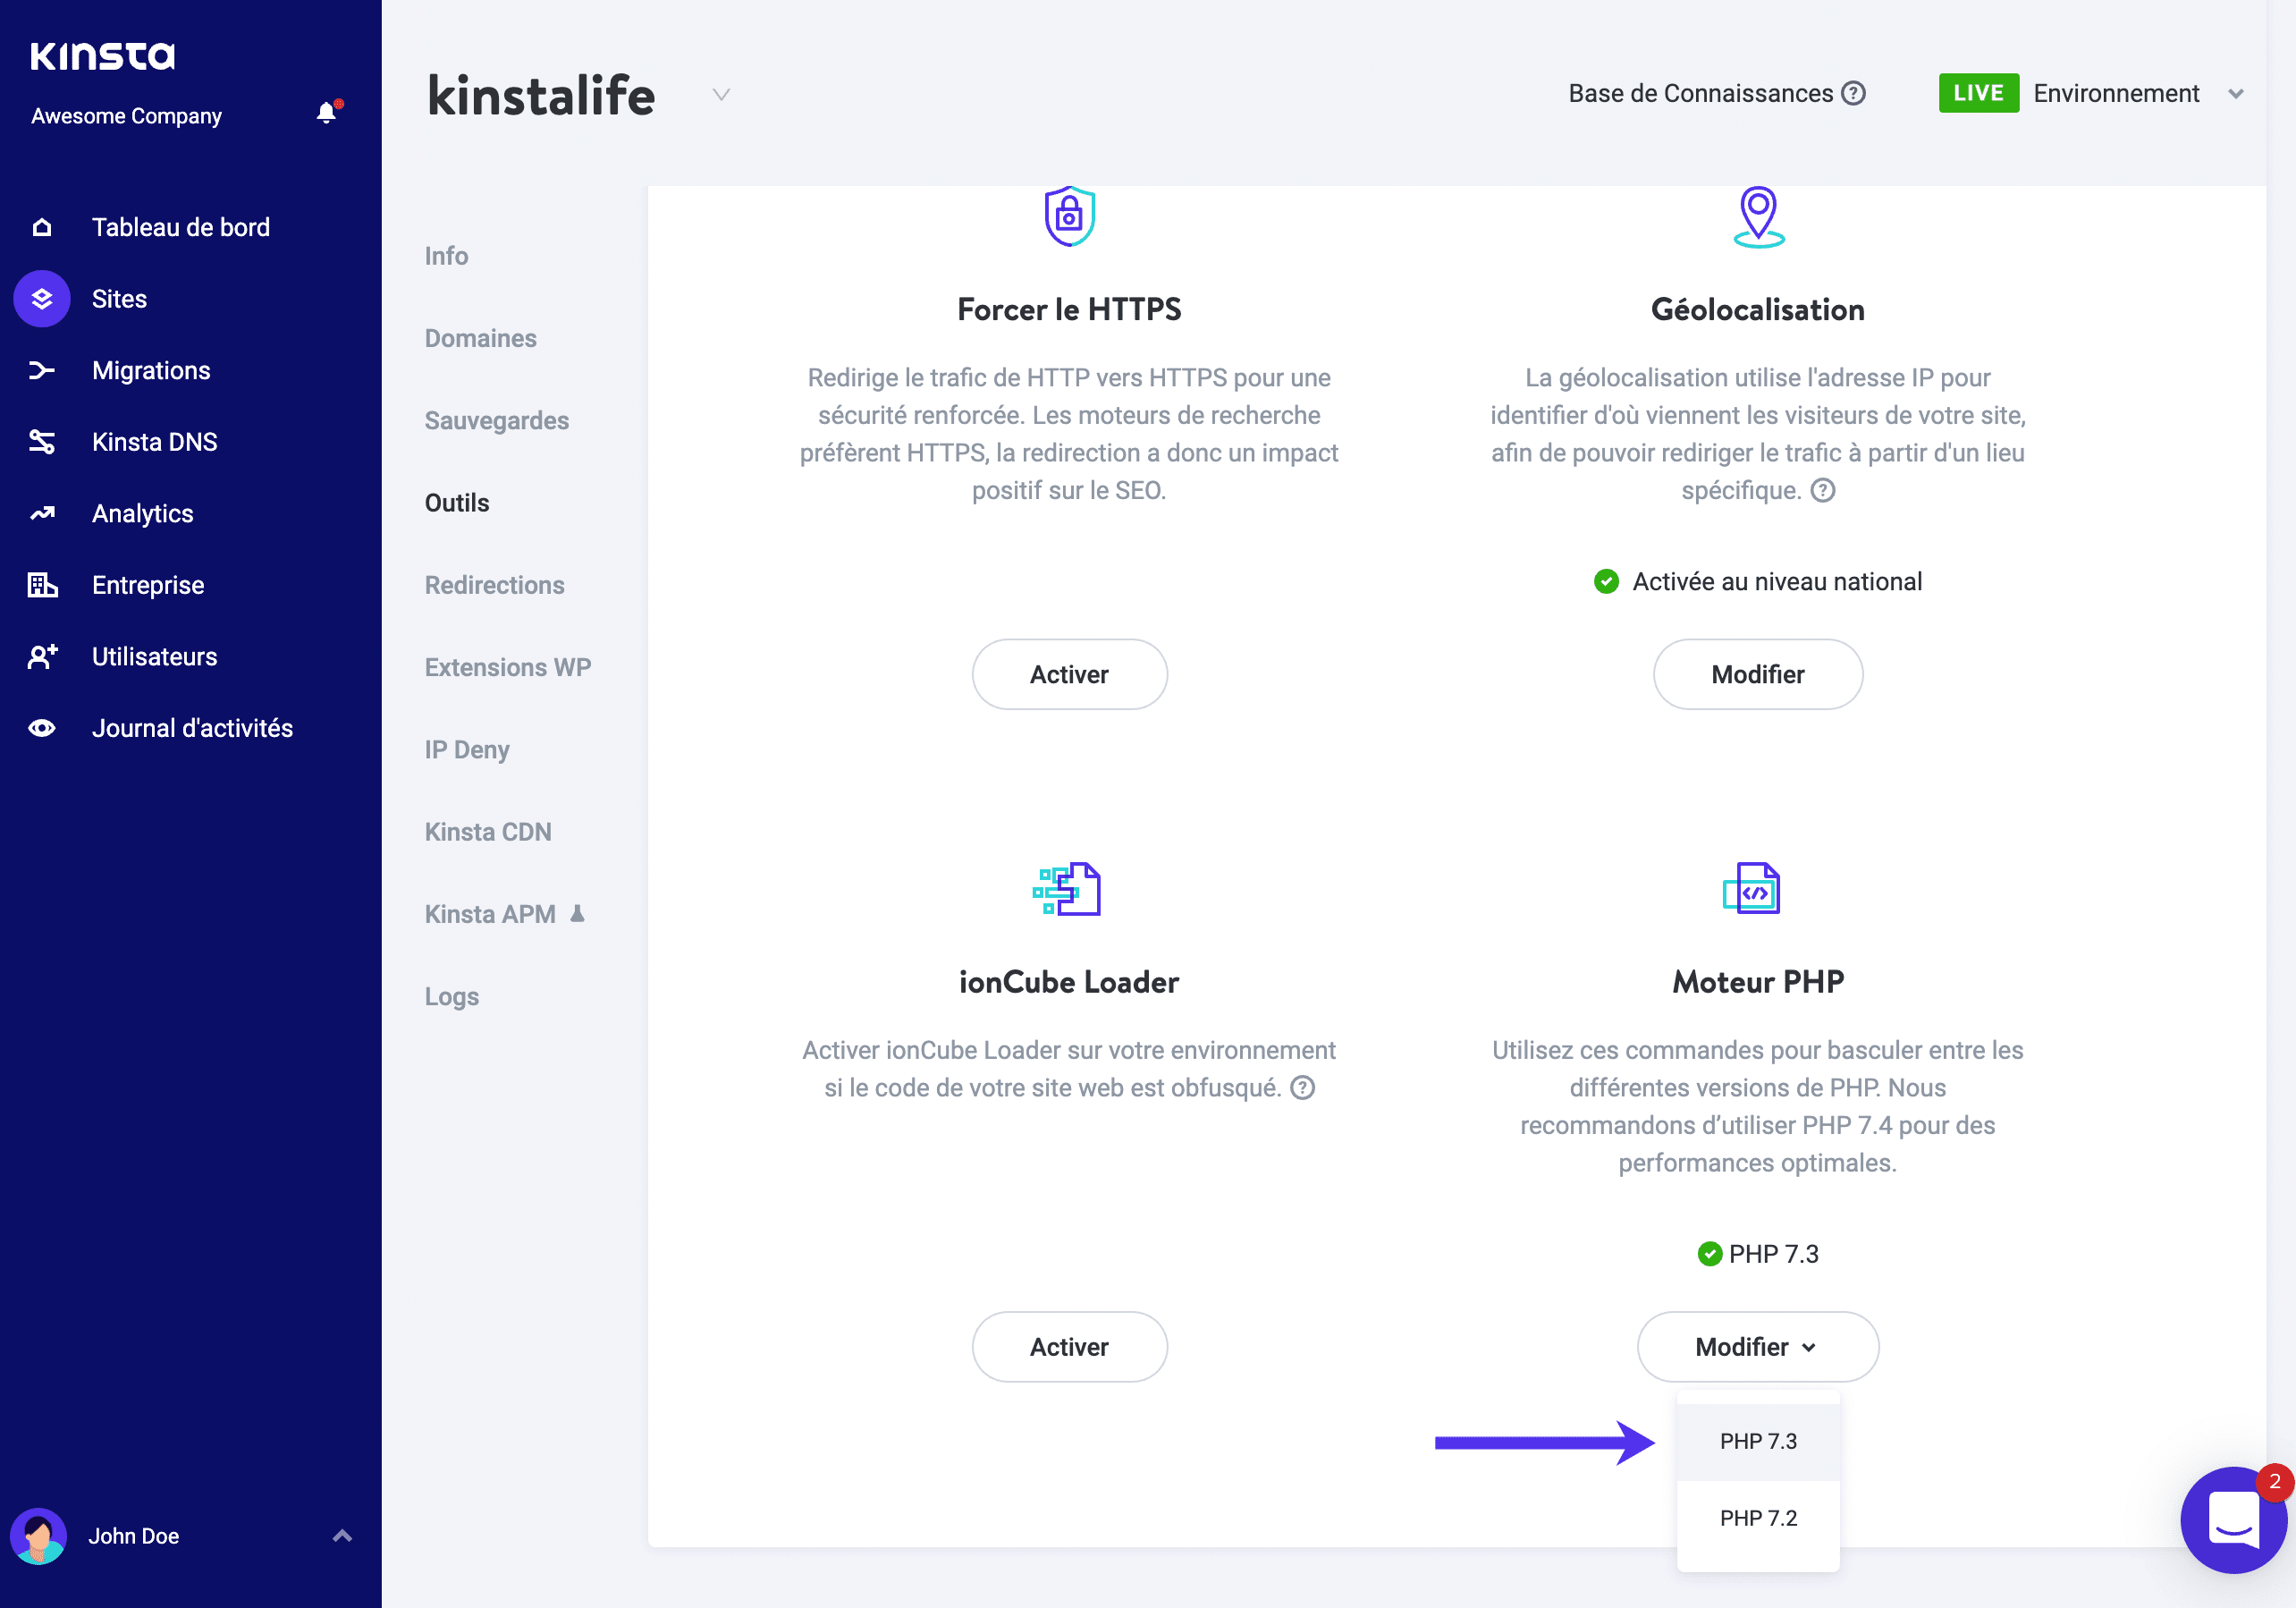Open the Info tab

(x=446, y=256)
